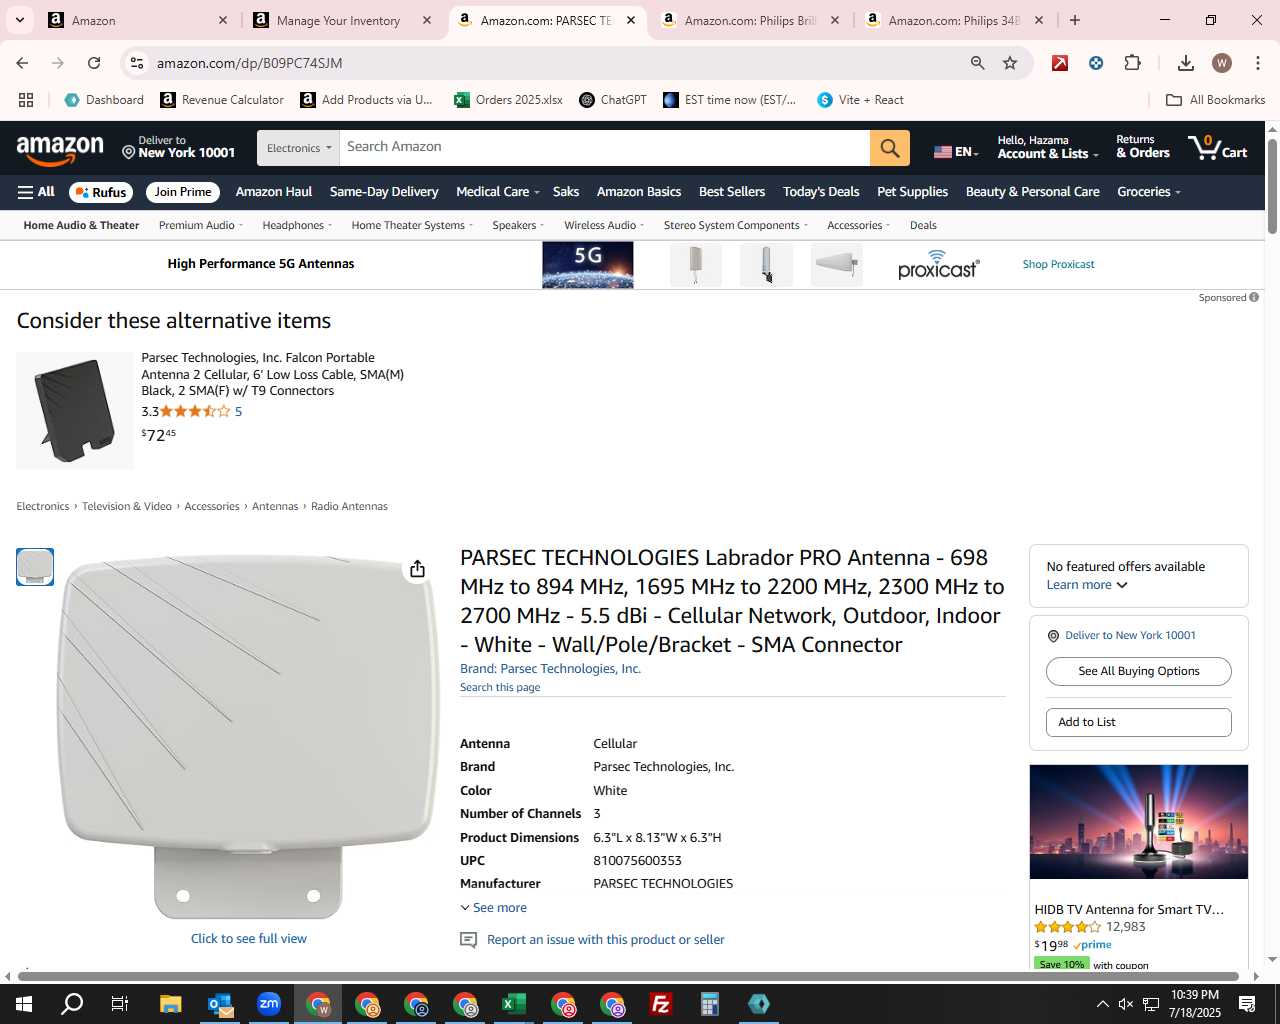This screenshot has height=1024, width=1280.
Task: Expand See more product details
Action: pos(493,908)
